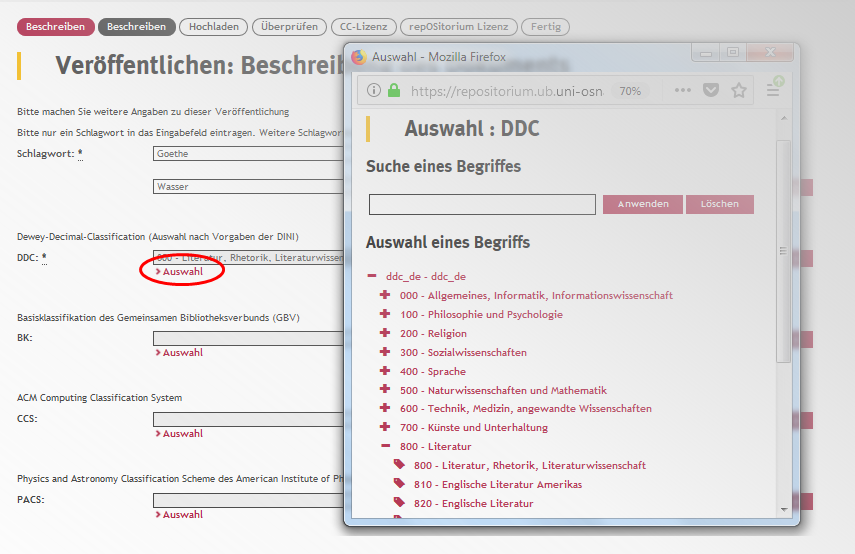
Task: Select 820 - Englische Literatur entry
Action: click(473, 504)
